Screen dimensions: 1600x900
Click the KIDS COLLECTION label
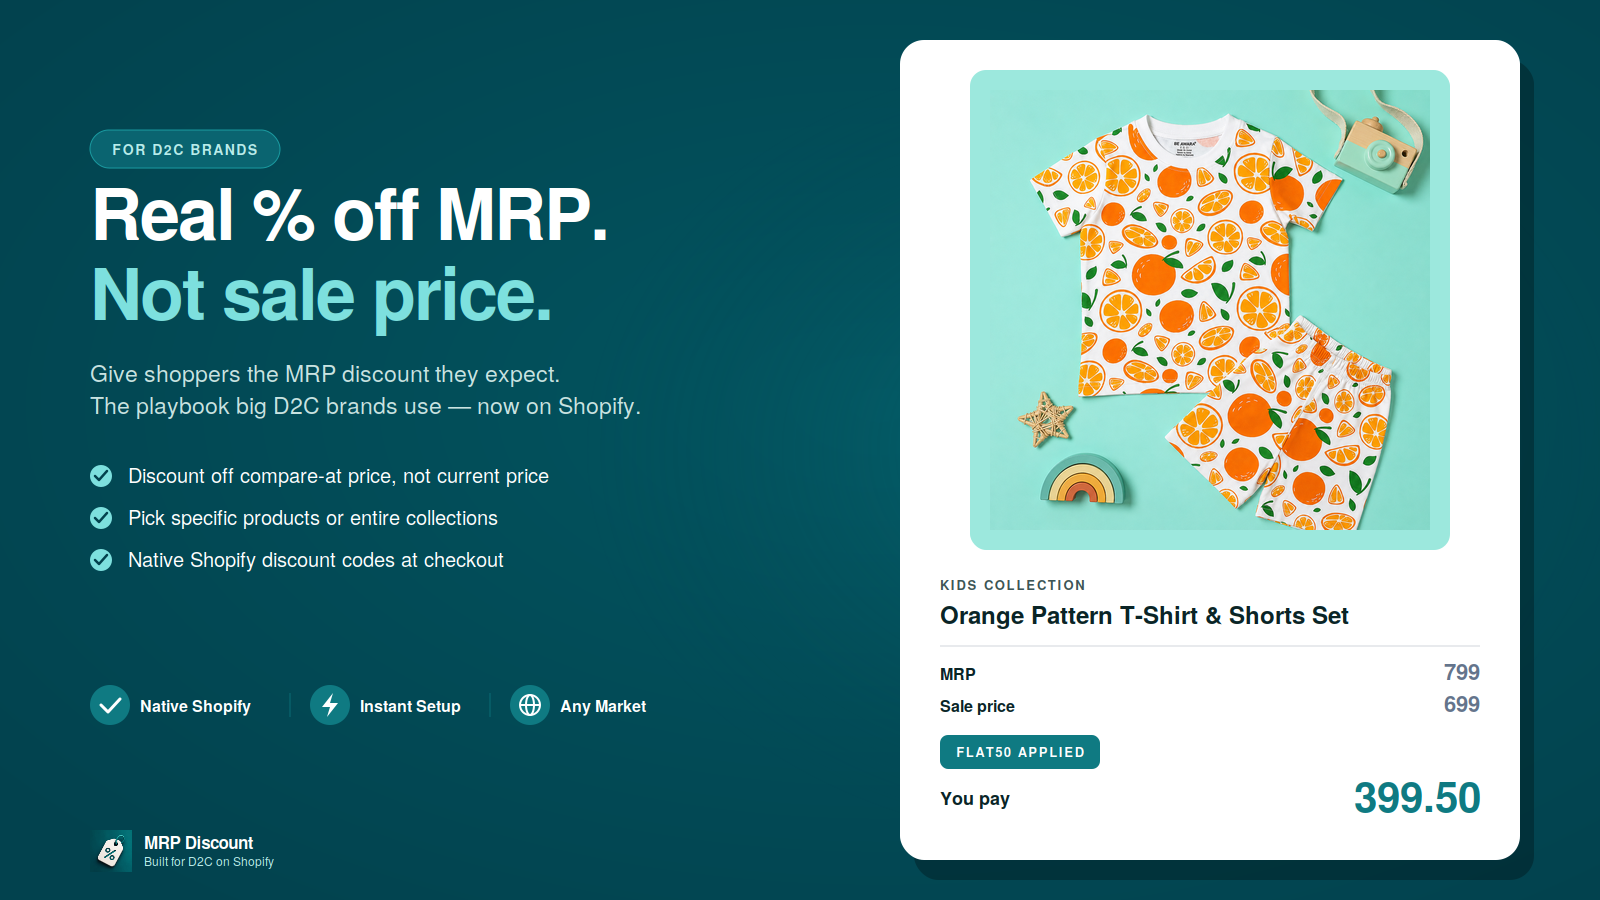(1012, 585)
